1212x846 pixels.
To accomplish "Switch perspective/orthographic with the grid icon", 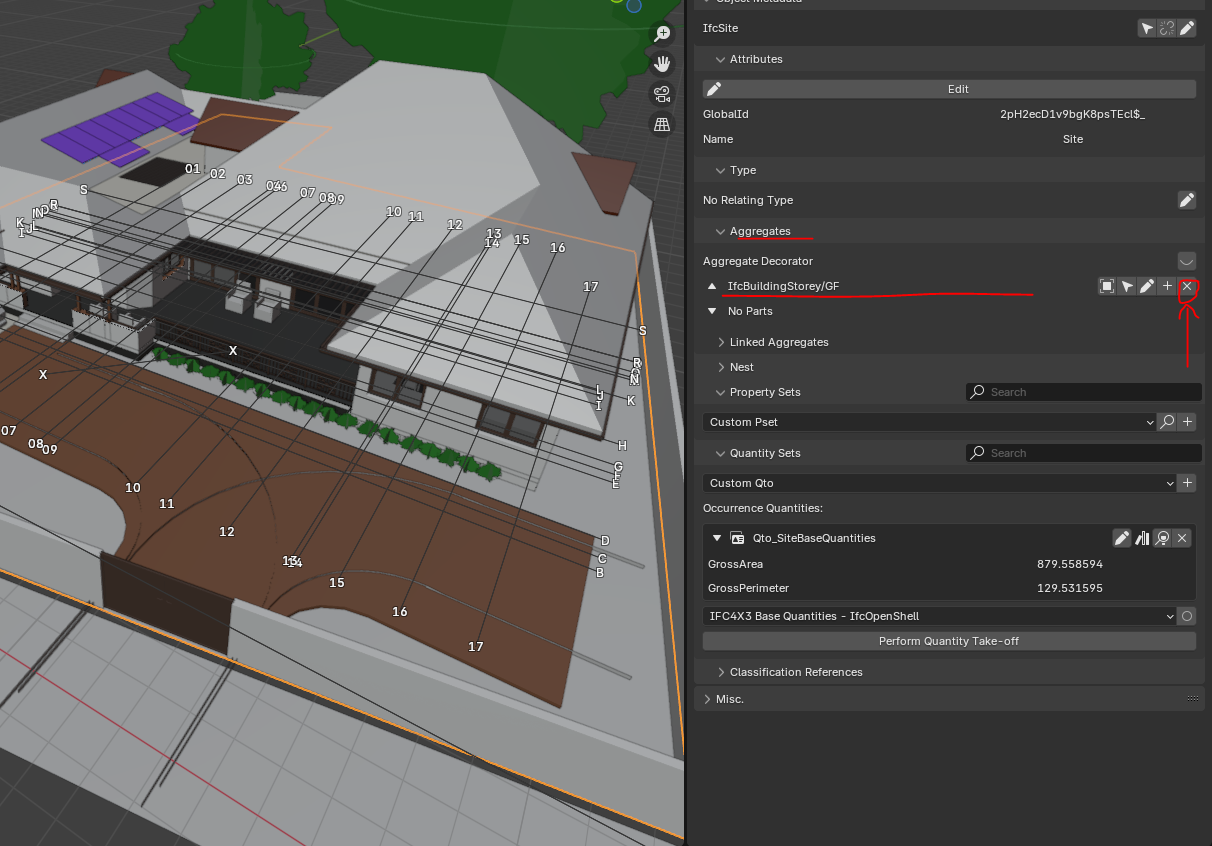I will (x=662, y=124).
